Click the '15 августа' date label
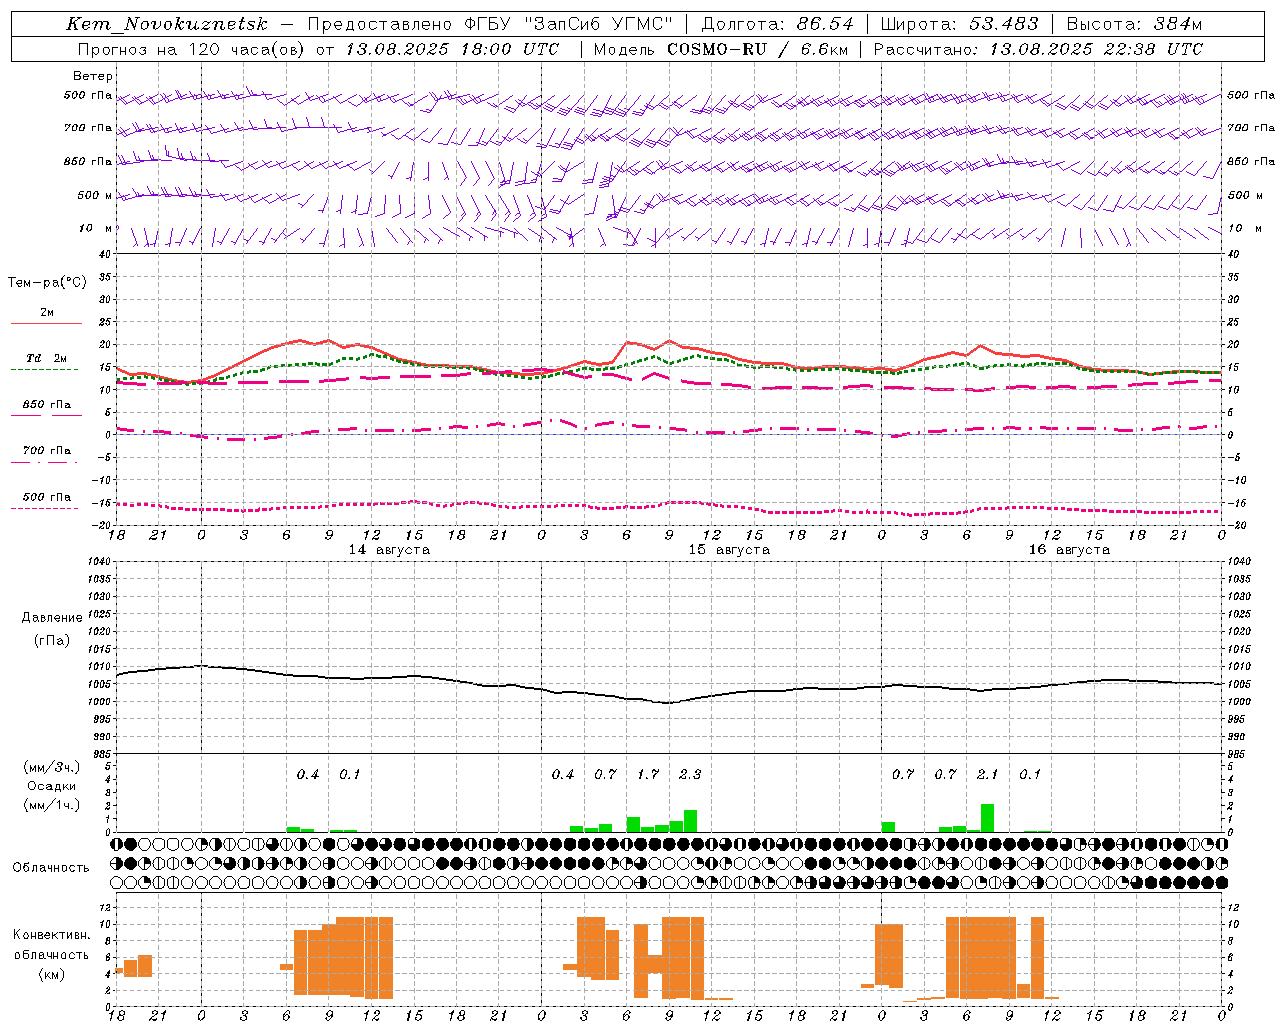 (x=729, y=550)
